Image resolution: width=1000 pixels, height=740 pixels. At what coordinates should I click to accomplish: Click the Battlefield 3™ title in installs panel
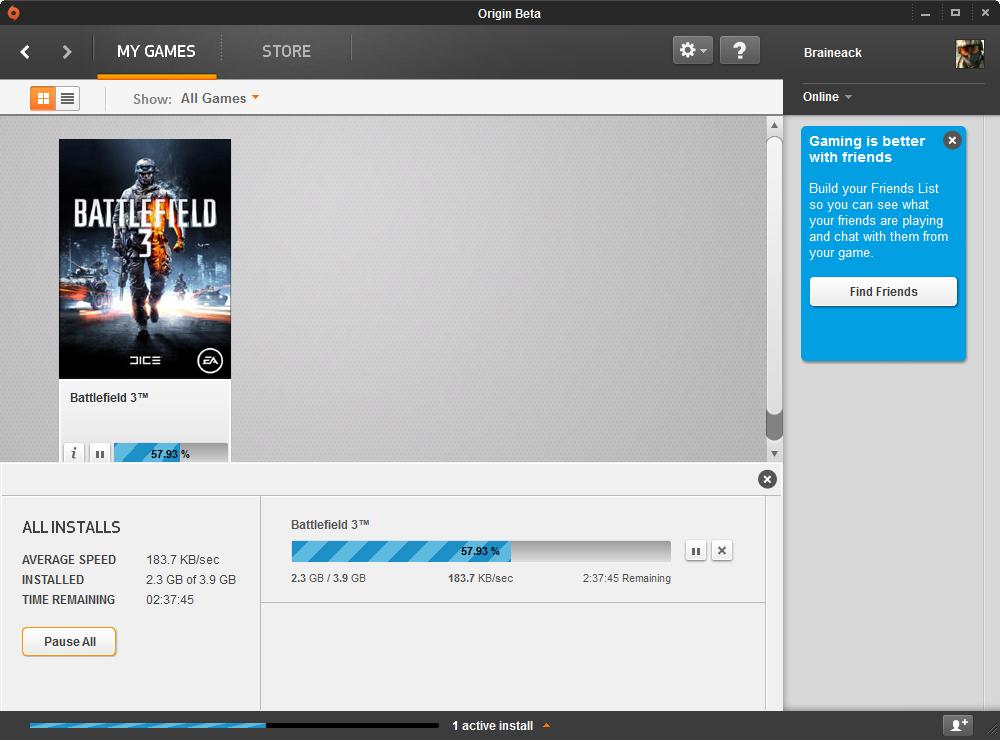pos(330,524)
